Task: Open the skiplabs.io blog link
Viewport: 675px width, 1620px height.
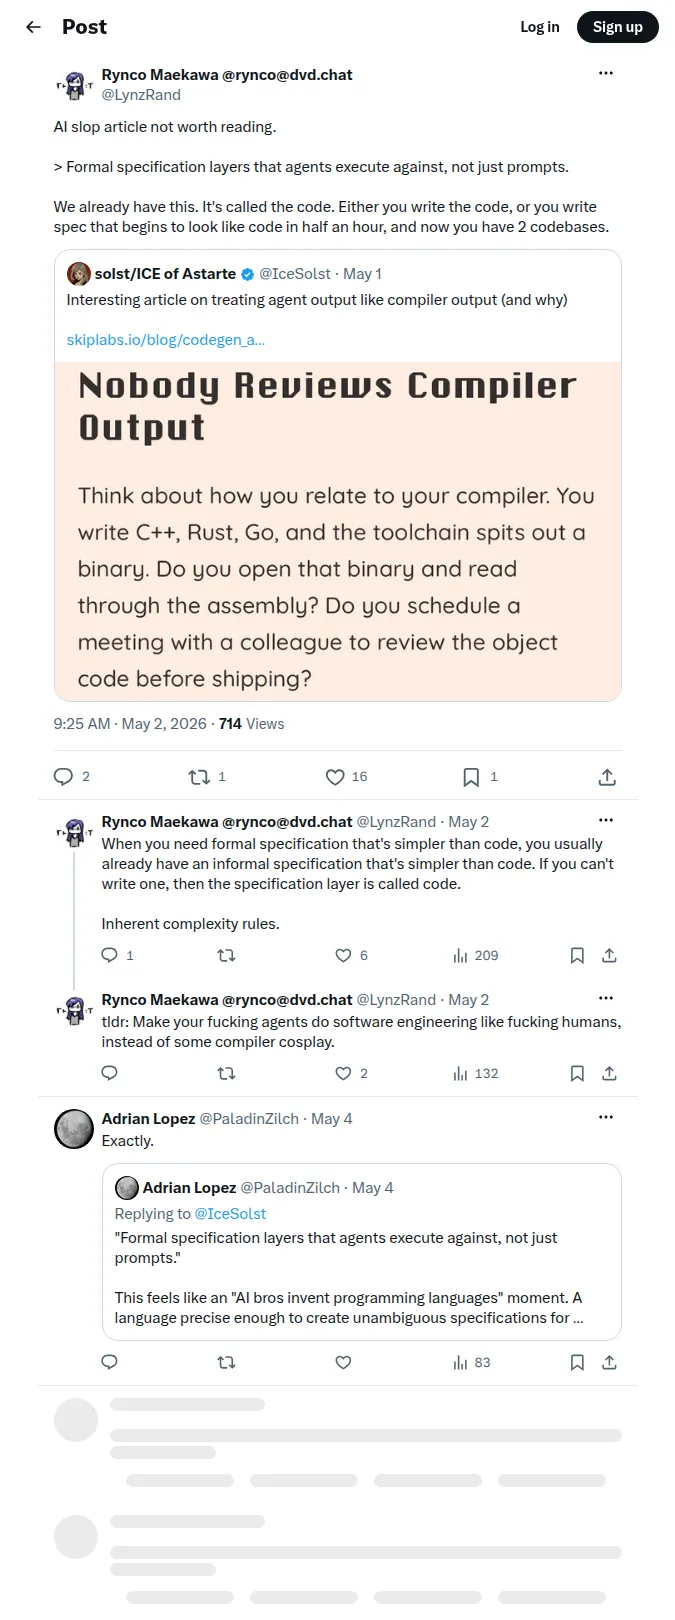Action: [166, 340]
